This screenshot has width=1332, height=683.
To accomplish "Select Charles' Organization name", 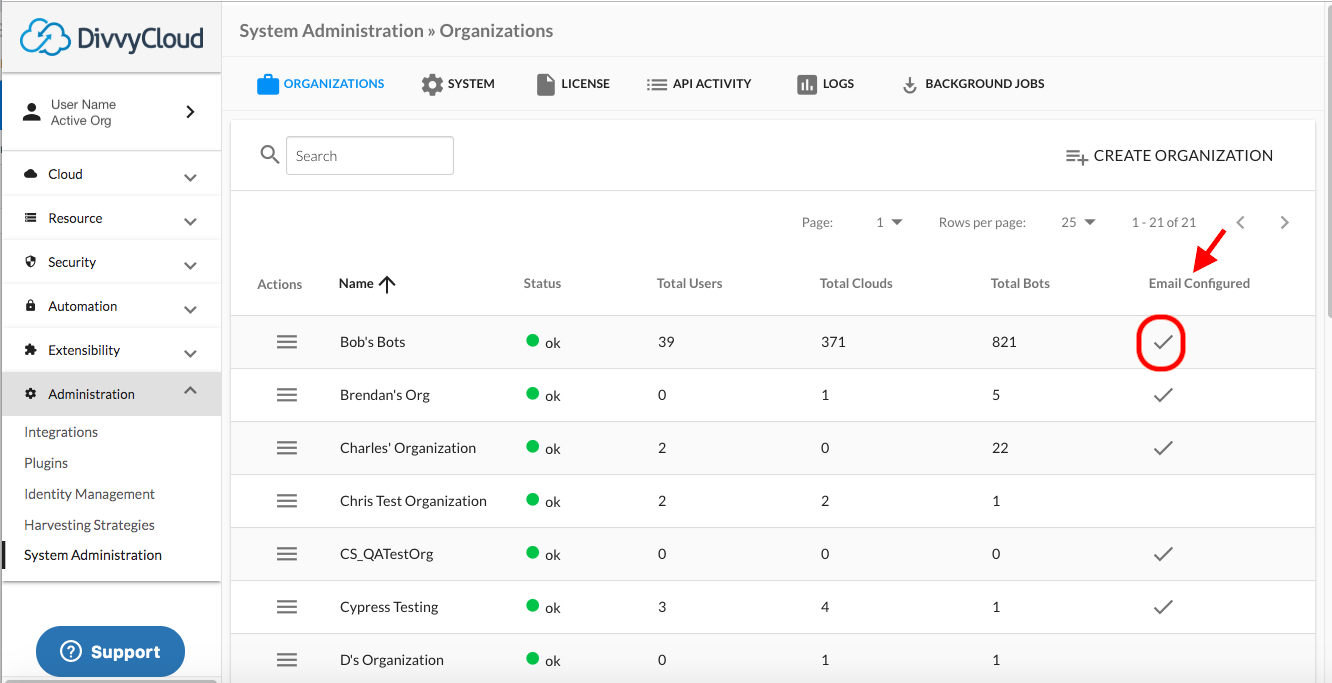I will 408,448.
